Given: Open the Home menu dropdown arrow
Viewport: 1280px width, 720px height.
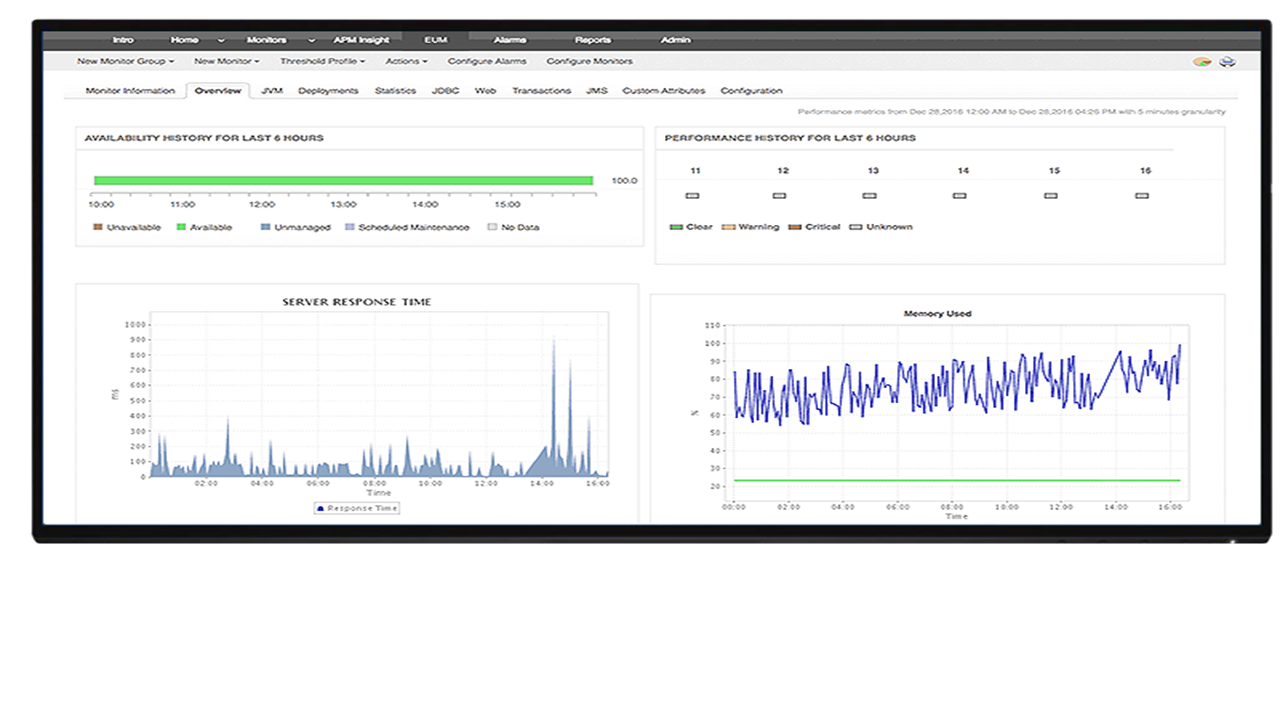Looking at the screenshot, I should click(x=220, y=41).
